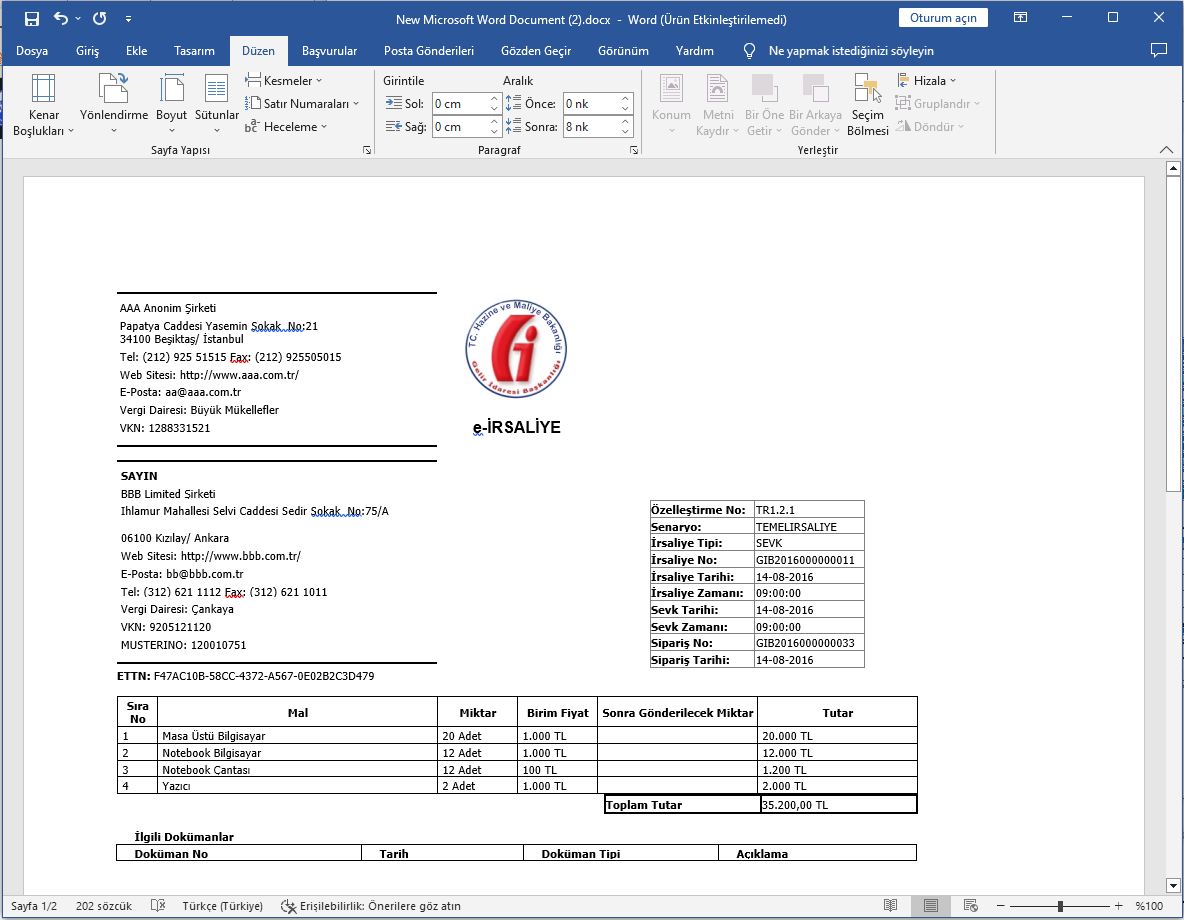Click the Oturum açın sign-in button
The image size is (1184, 920).
point(943,18)
